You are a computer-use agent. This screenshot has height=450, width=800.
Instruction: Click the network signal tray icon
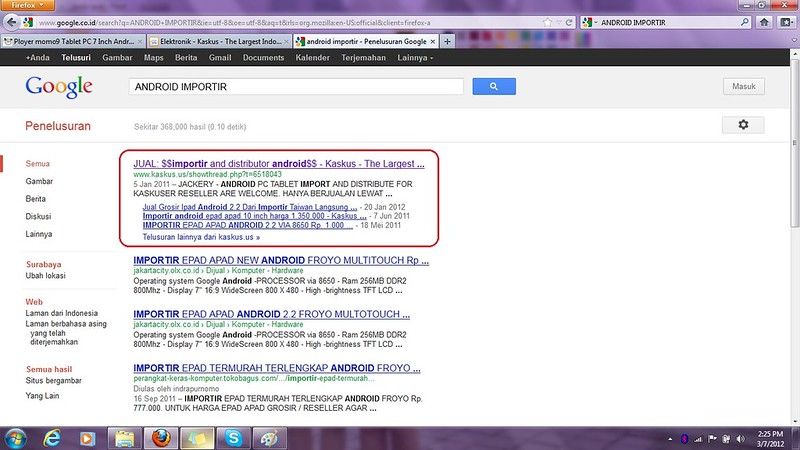point(698,439)
